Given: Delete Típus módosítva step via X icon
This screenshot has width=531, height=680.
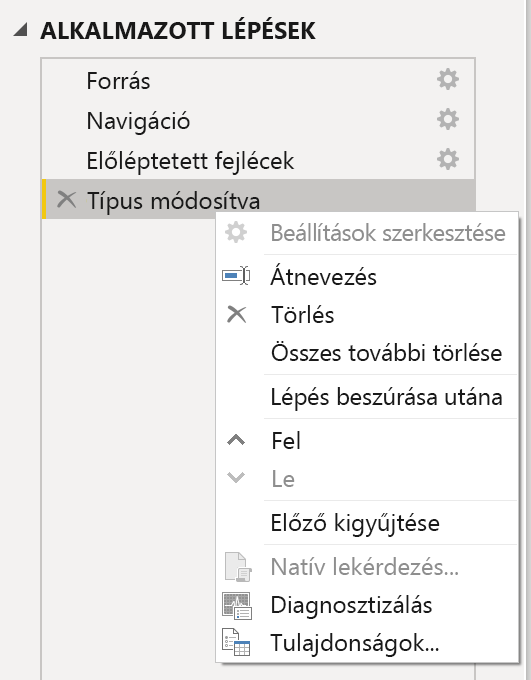Looking at the screenshot, I should click(x=66, y=199).
